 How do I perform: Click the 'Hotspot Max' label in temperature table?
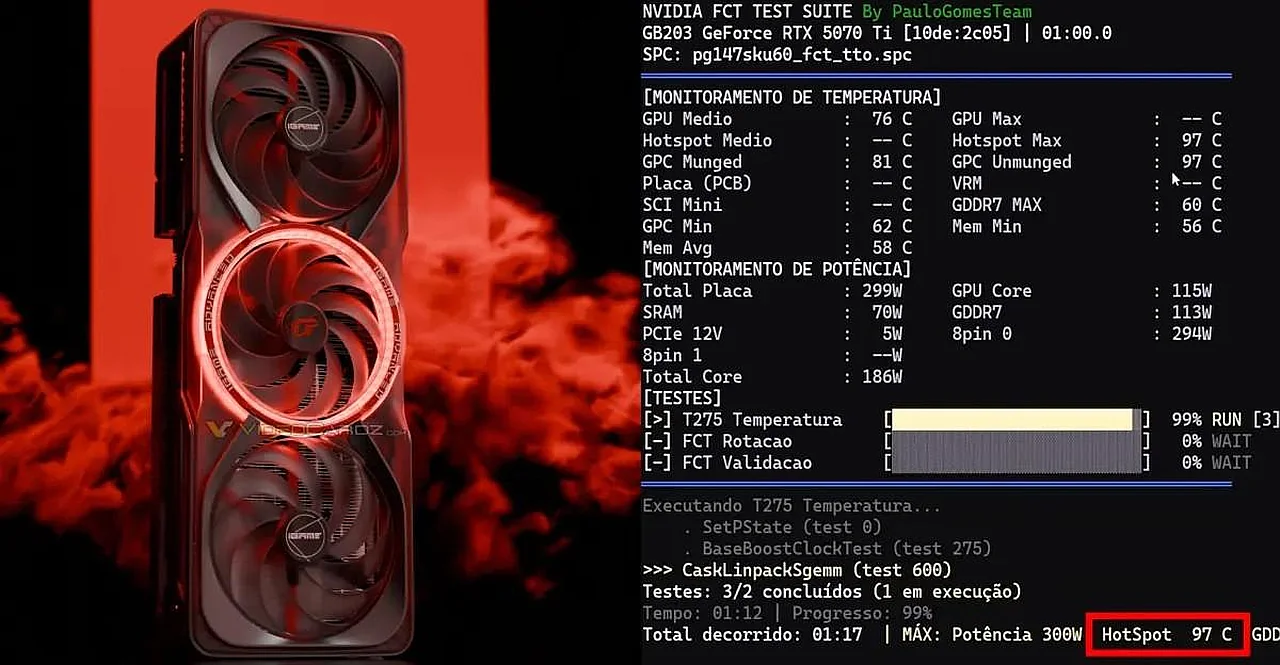tap(1006, 140)
